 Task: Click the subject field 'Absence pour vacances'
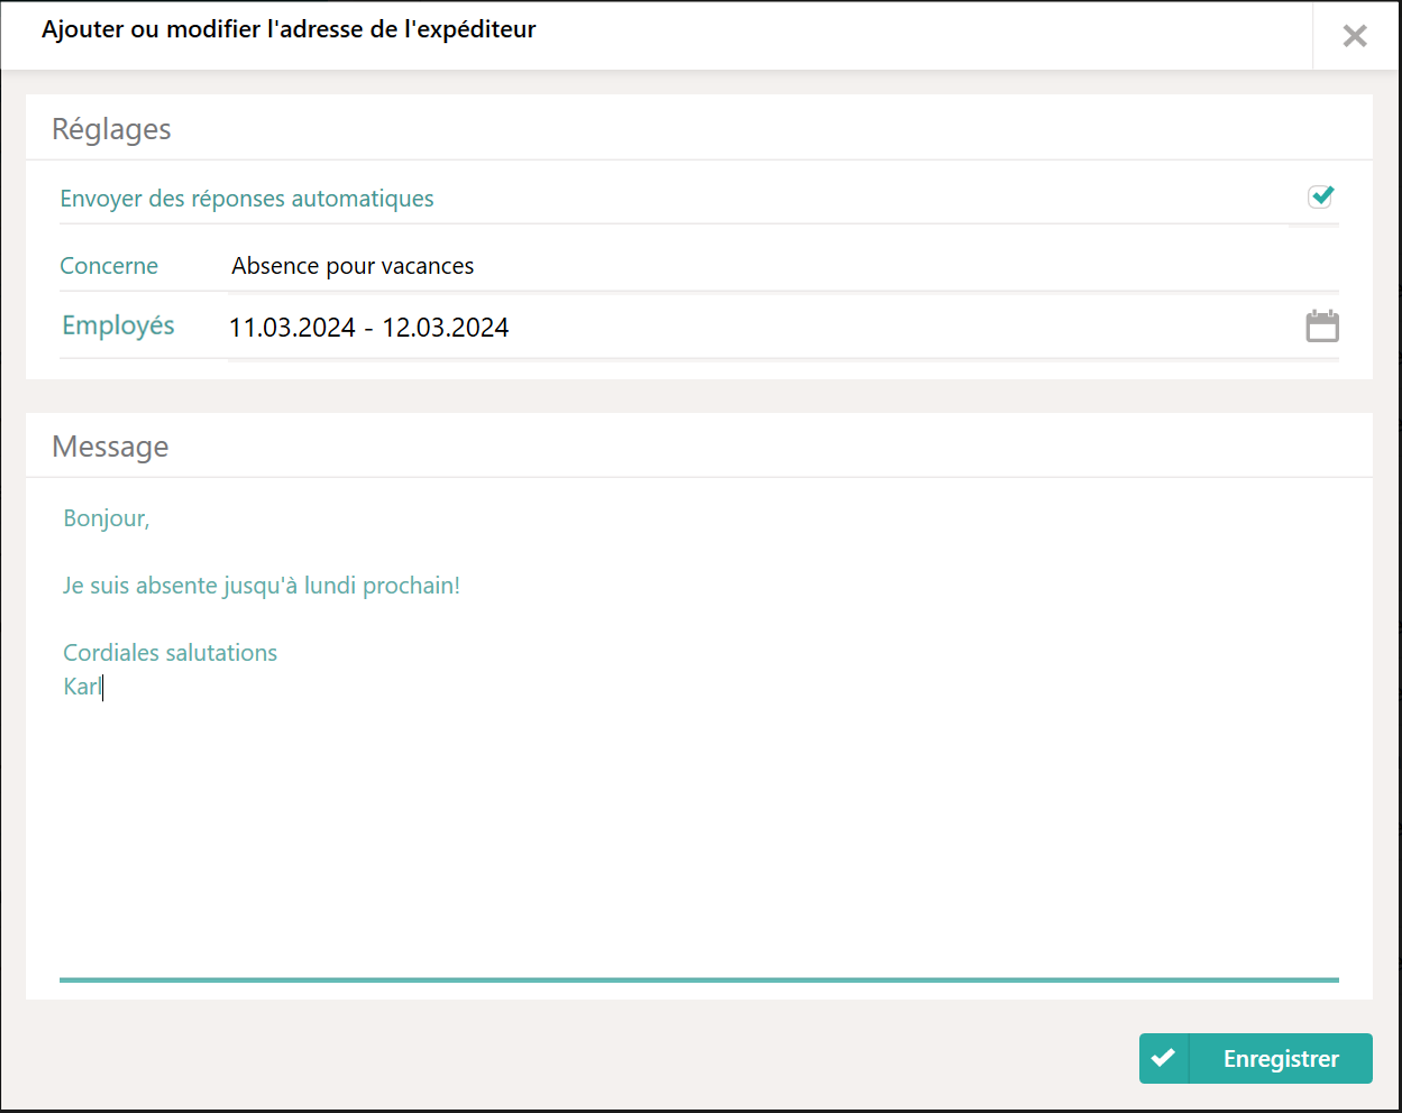pyautogui.click(x=352, y=266)
